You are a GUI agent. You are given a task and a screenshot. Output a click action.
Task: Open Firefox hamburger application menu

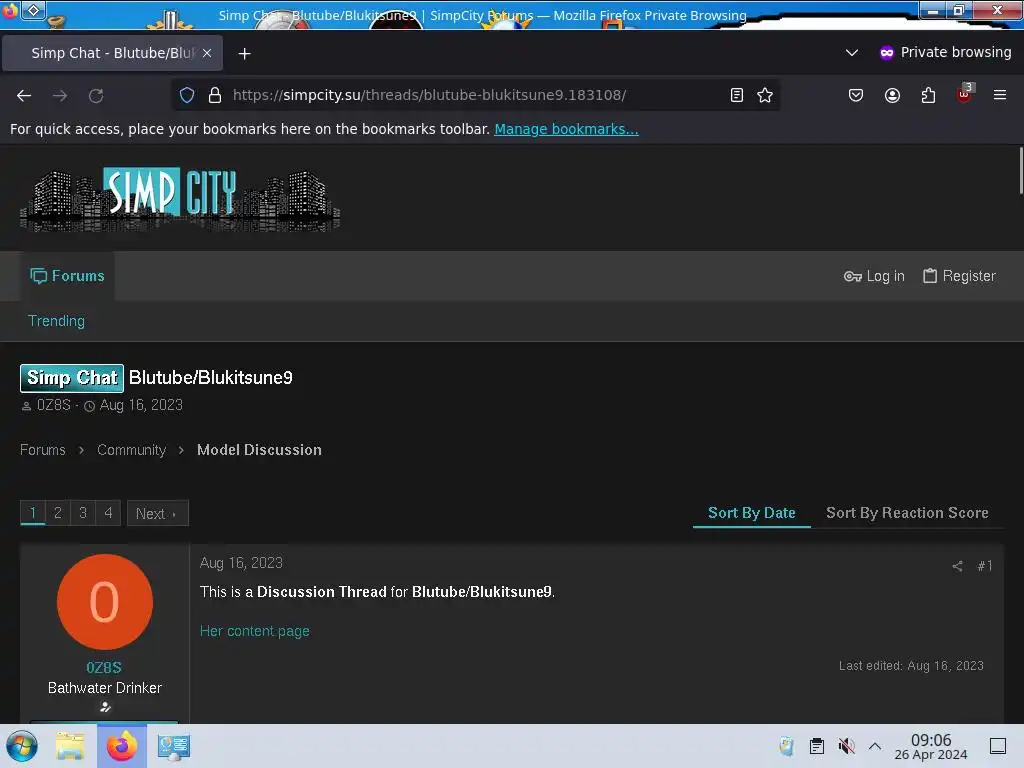[x=1000, y=95]
